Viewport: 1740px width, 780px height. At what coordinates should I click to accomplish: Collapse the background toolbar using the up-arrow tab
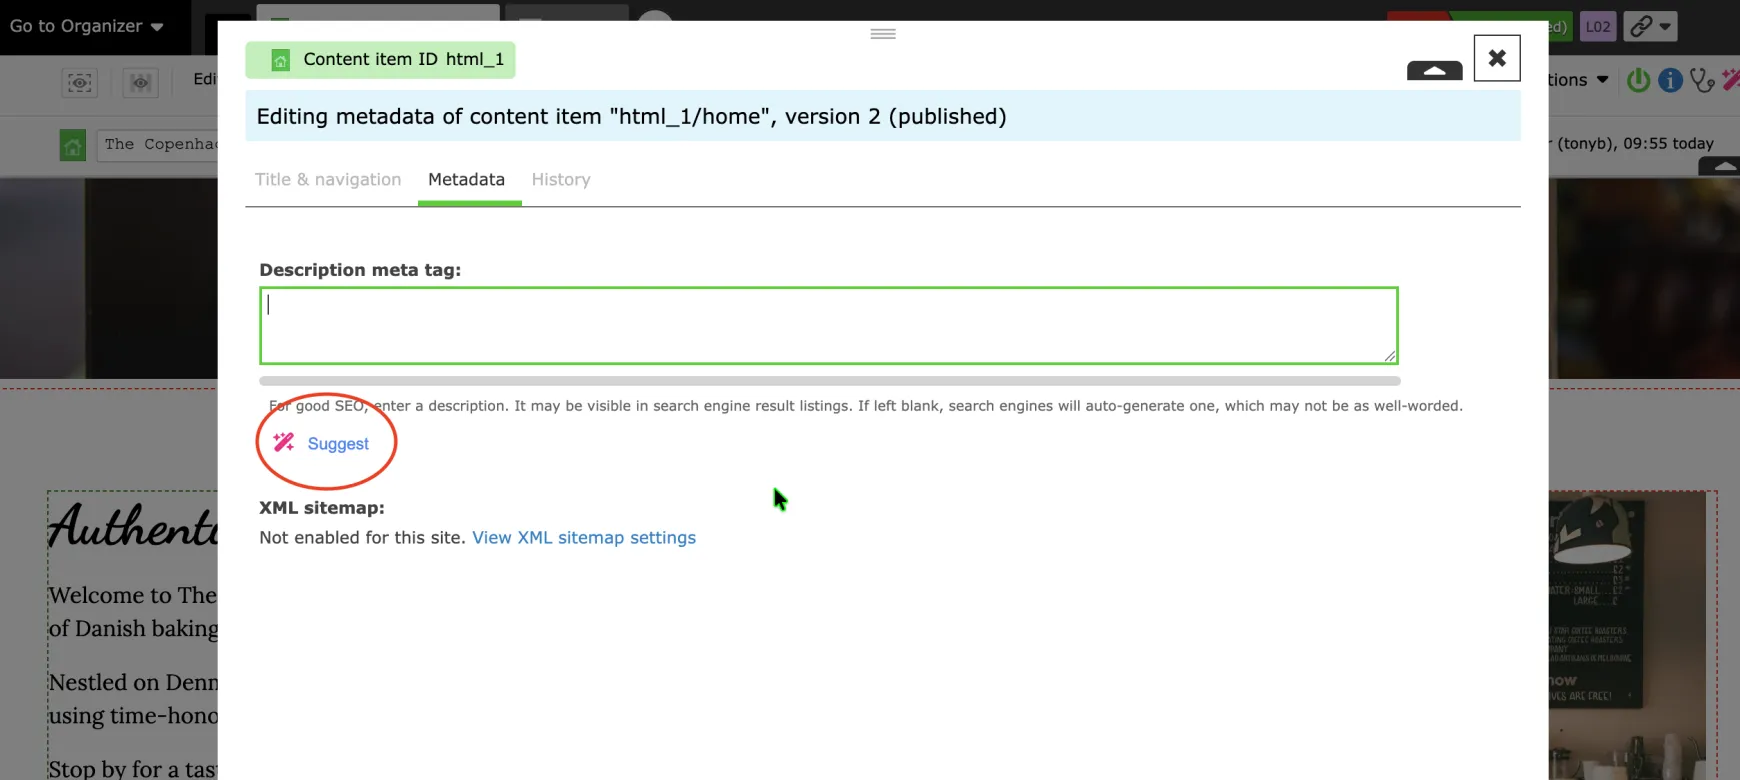point(1719,167)
